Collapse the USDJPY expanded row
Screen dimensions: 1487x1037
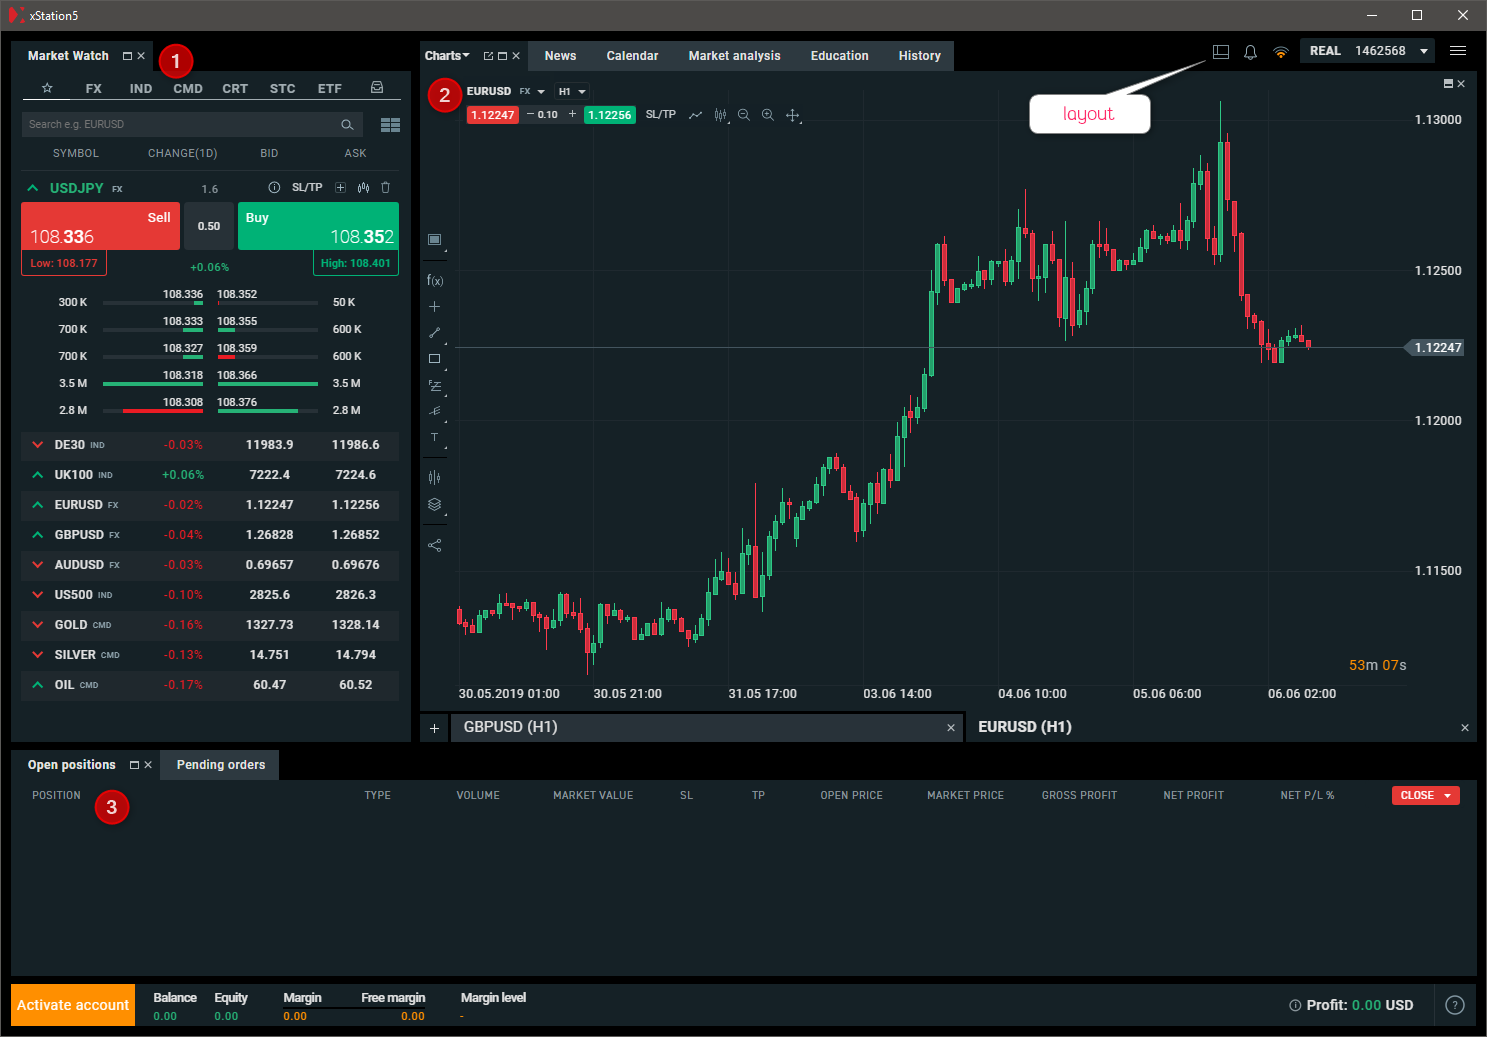(x=33, y=188)
